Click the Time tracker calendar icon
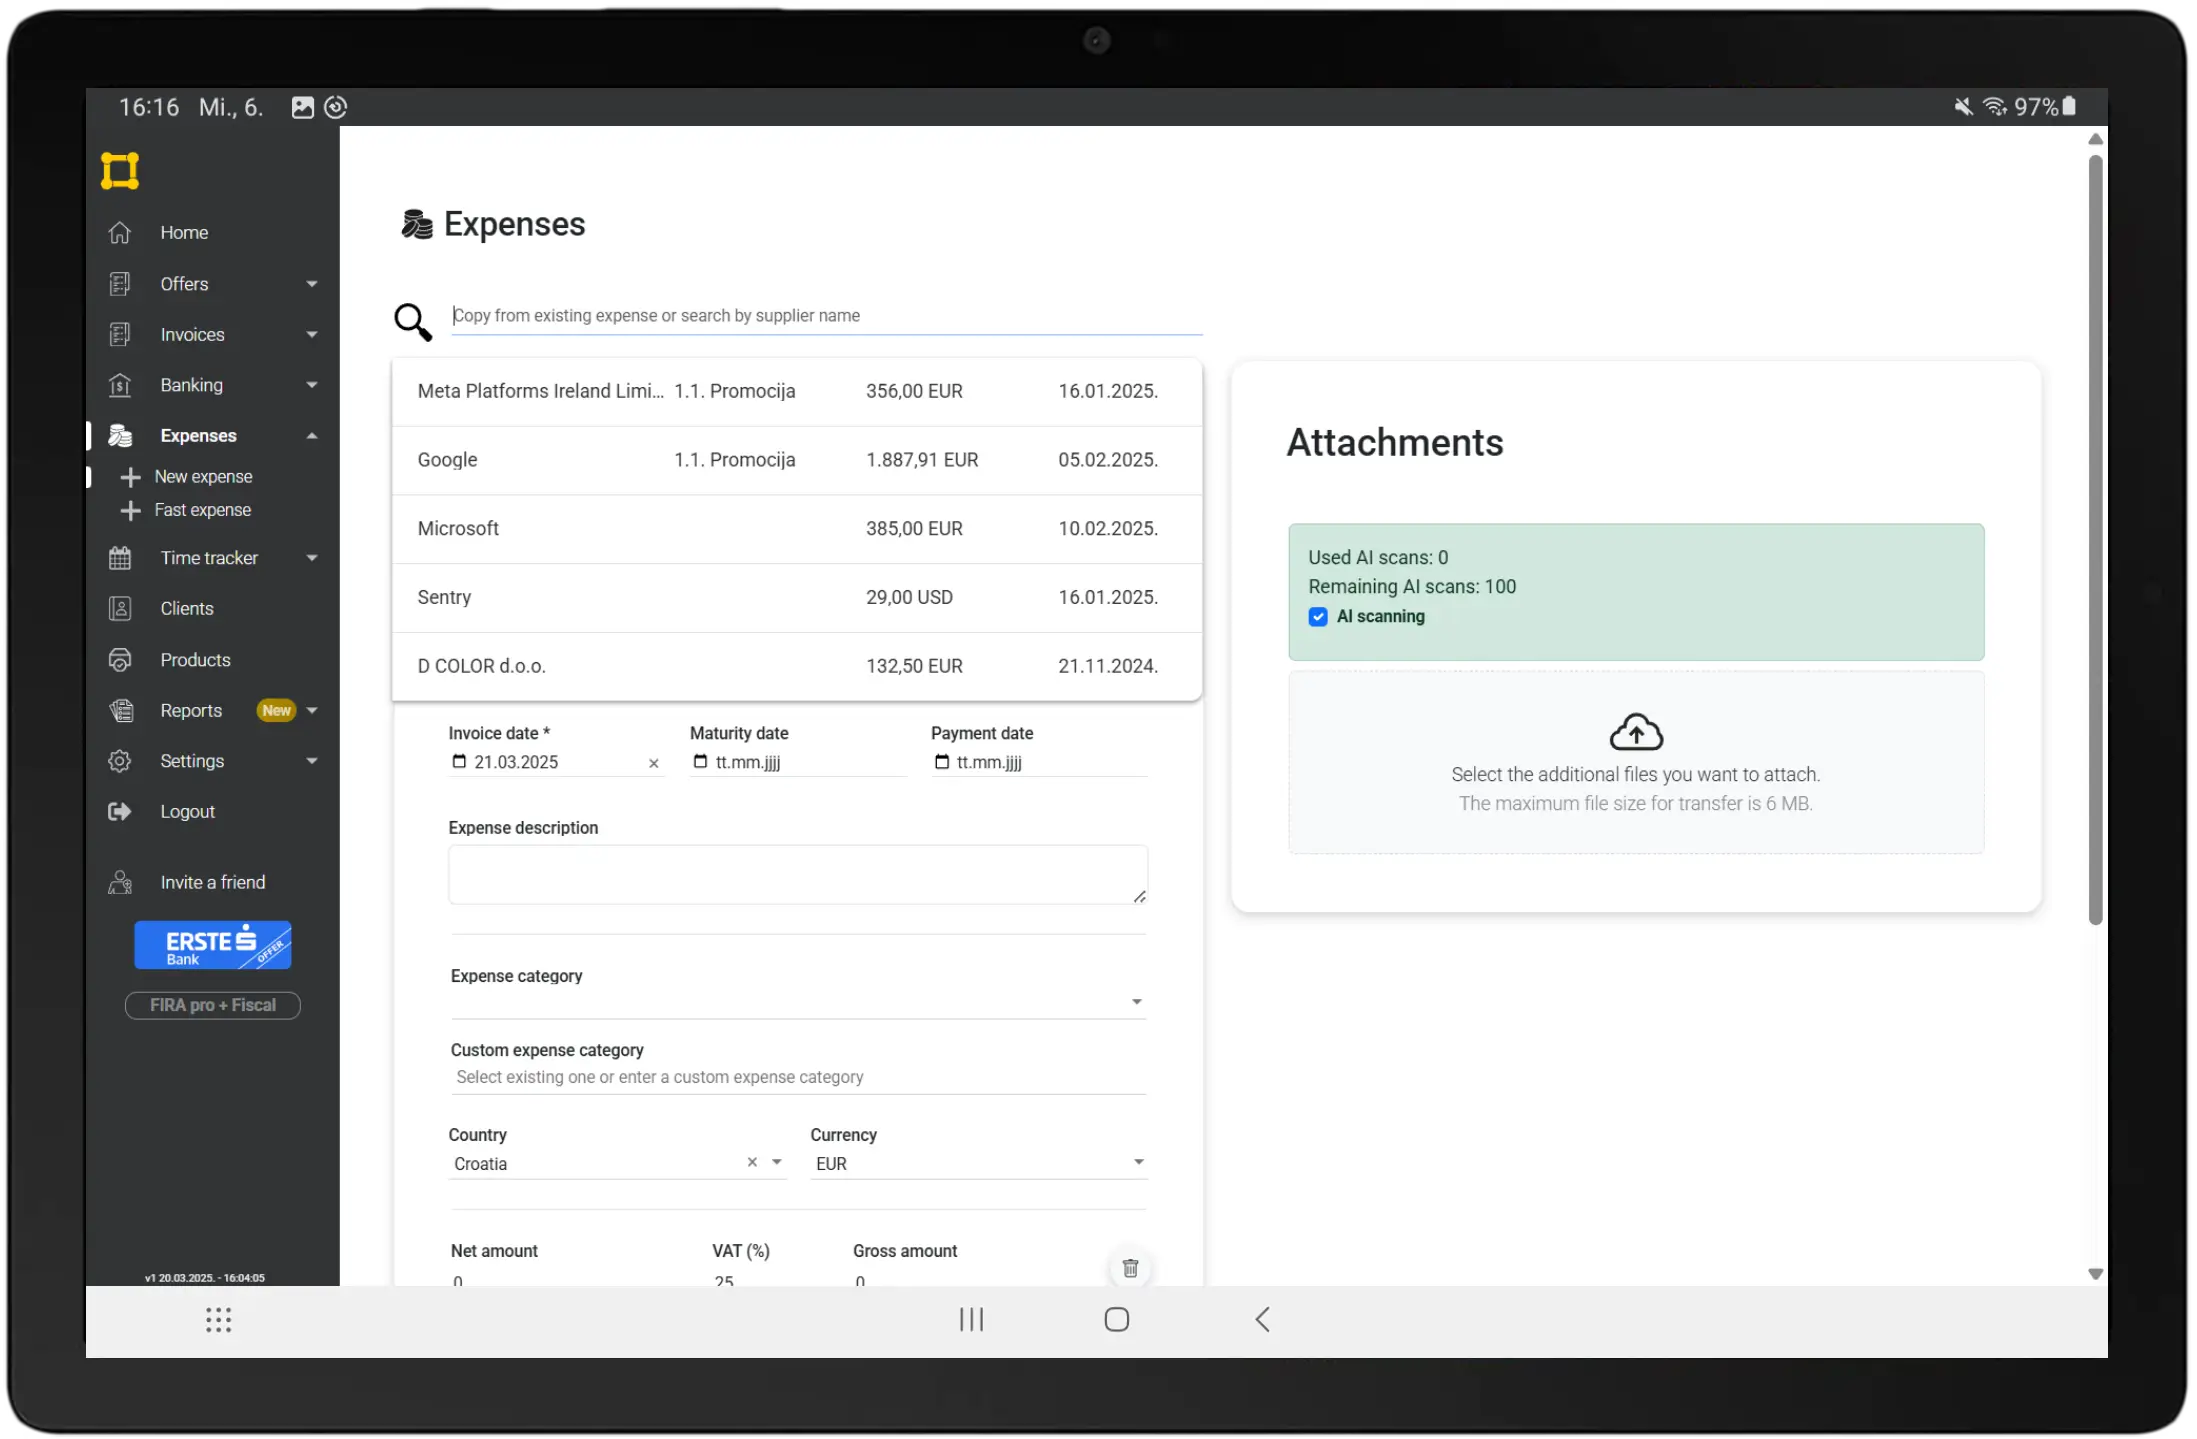 pos(120,558)
